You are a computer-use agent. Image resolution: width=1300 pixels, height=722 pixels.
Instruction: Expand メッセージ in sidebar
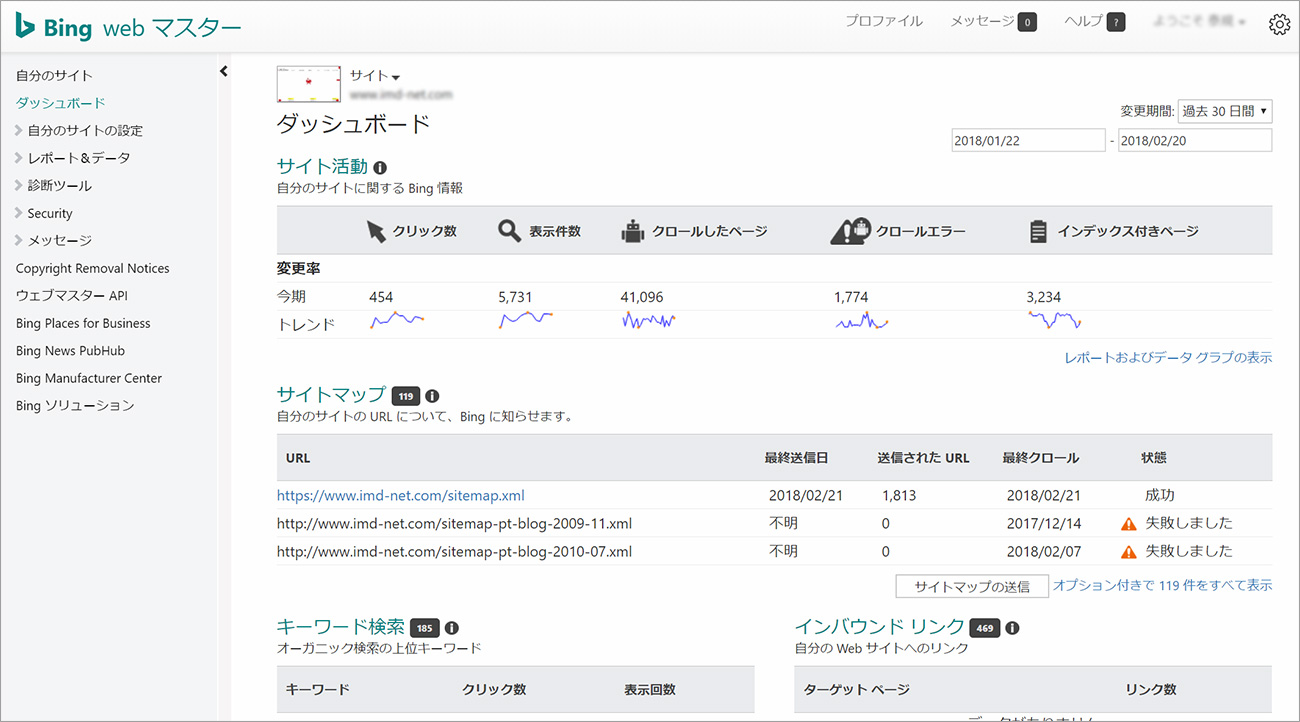53,240
